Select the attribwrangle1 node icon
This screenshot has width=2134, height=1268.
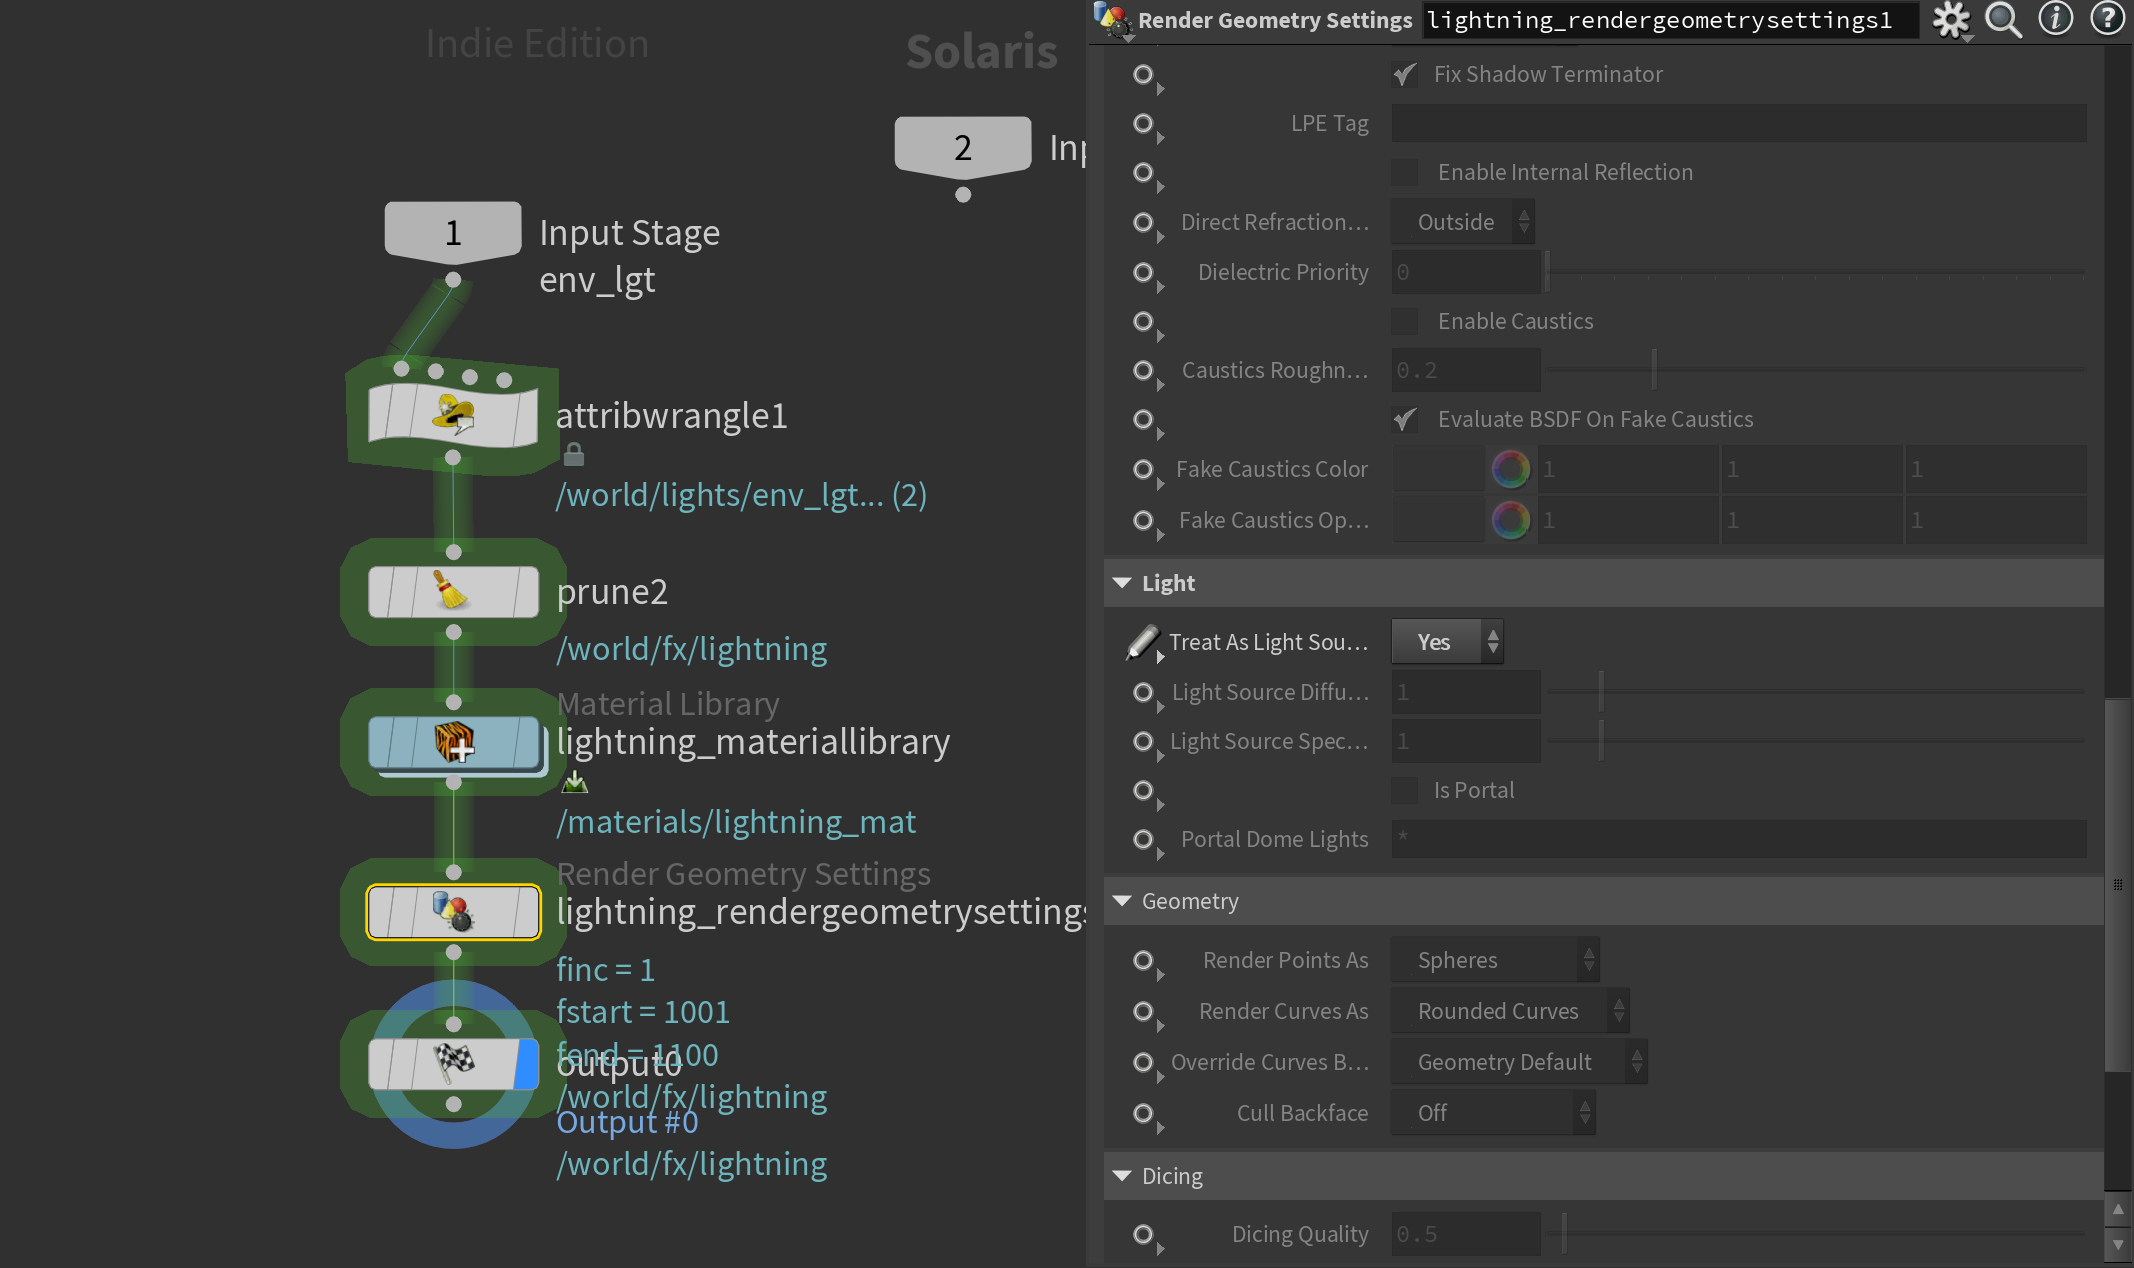click(454, 413)
